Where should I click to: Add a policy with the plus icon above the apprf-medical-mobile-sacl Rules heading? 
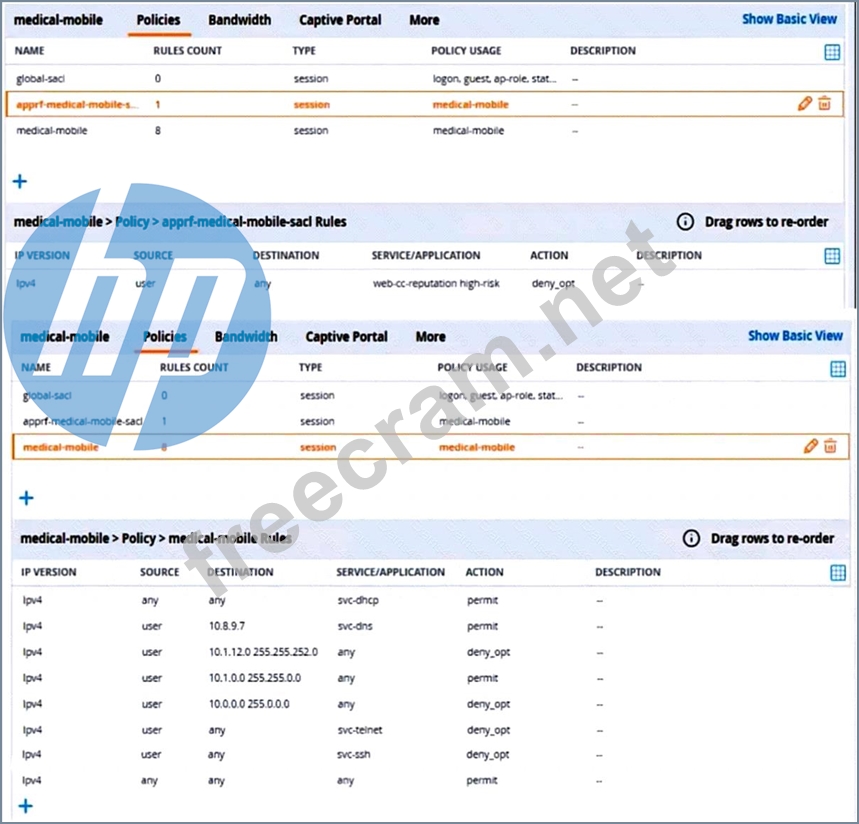pos(20,181)
